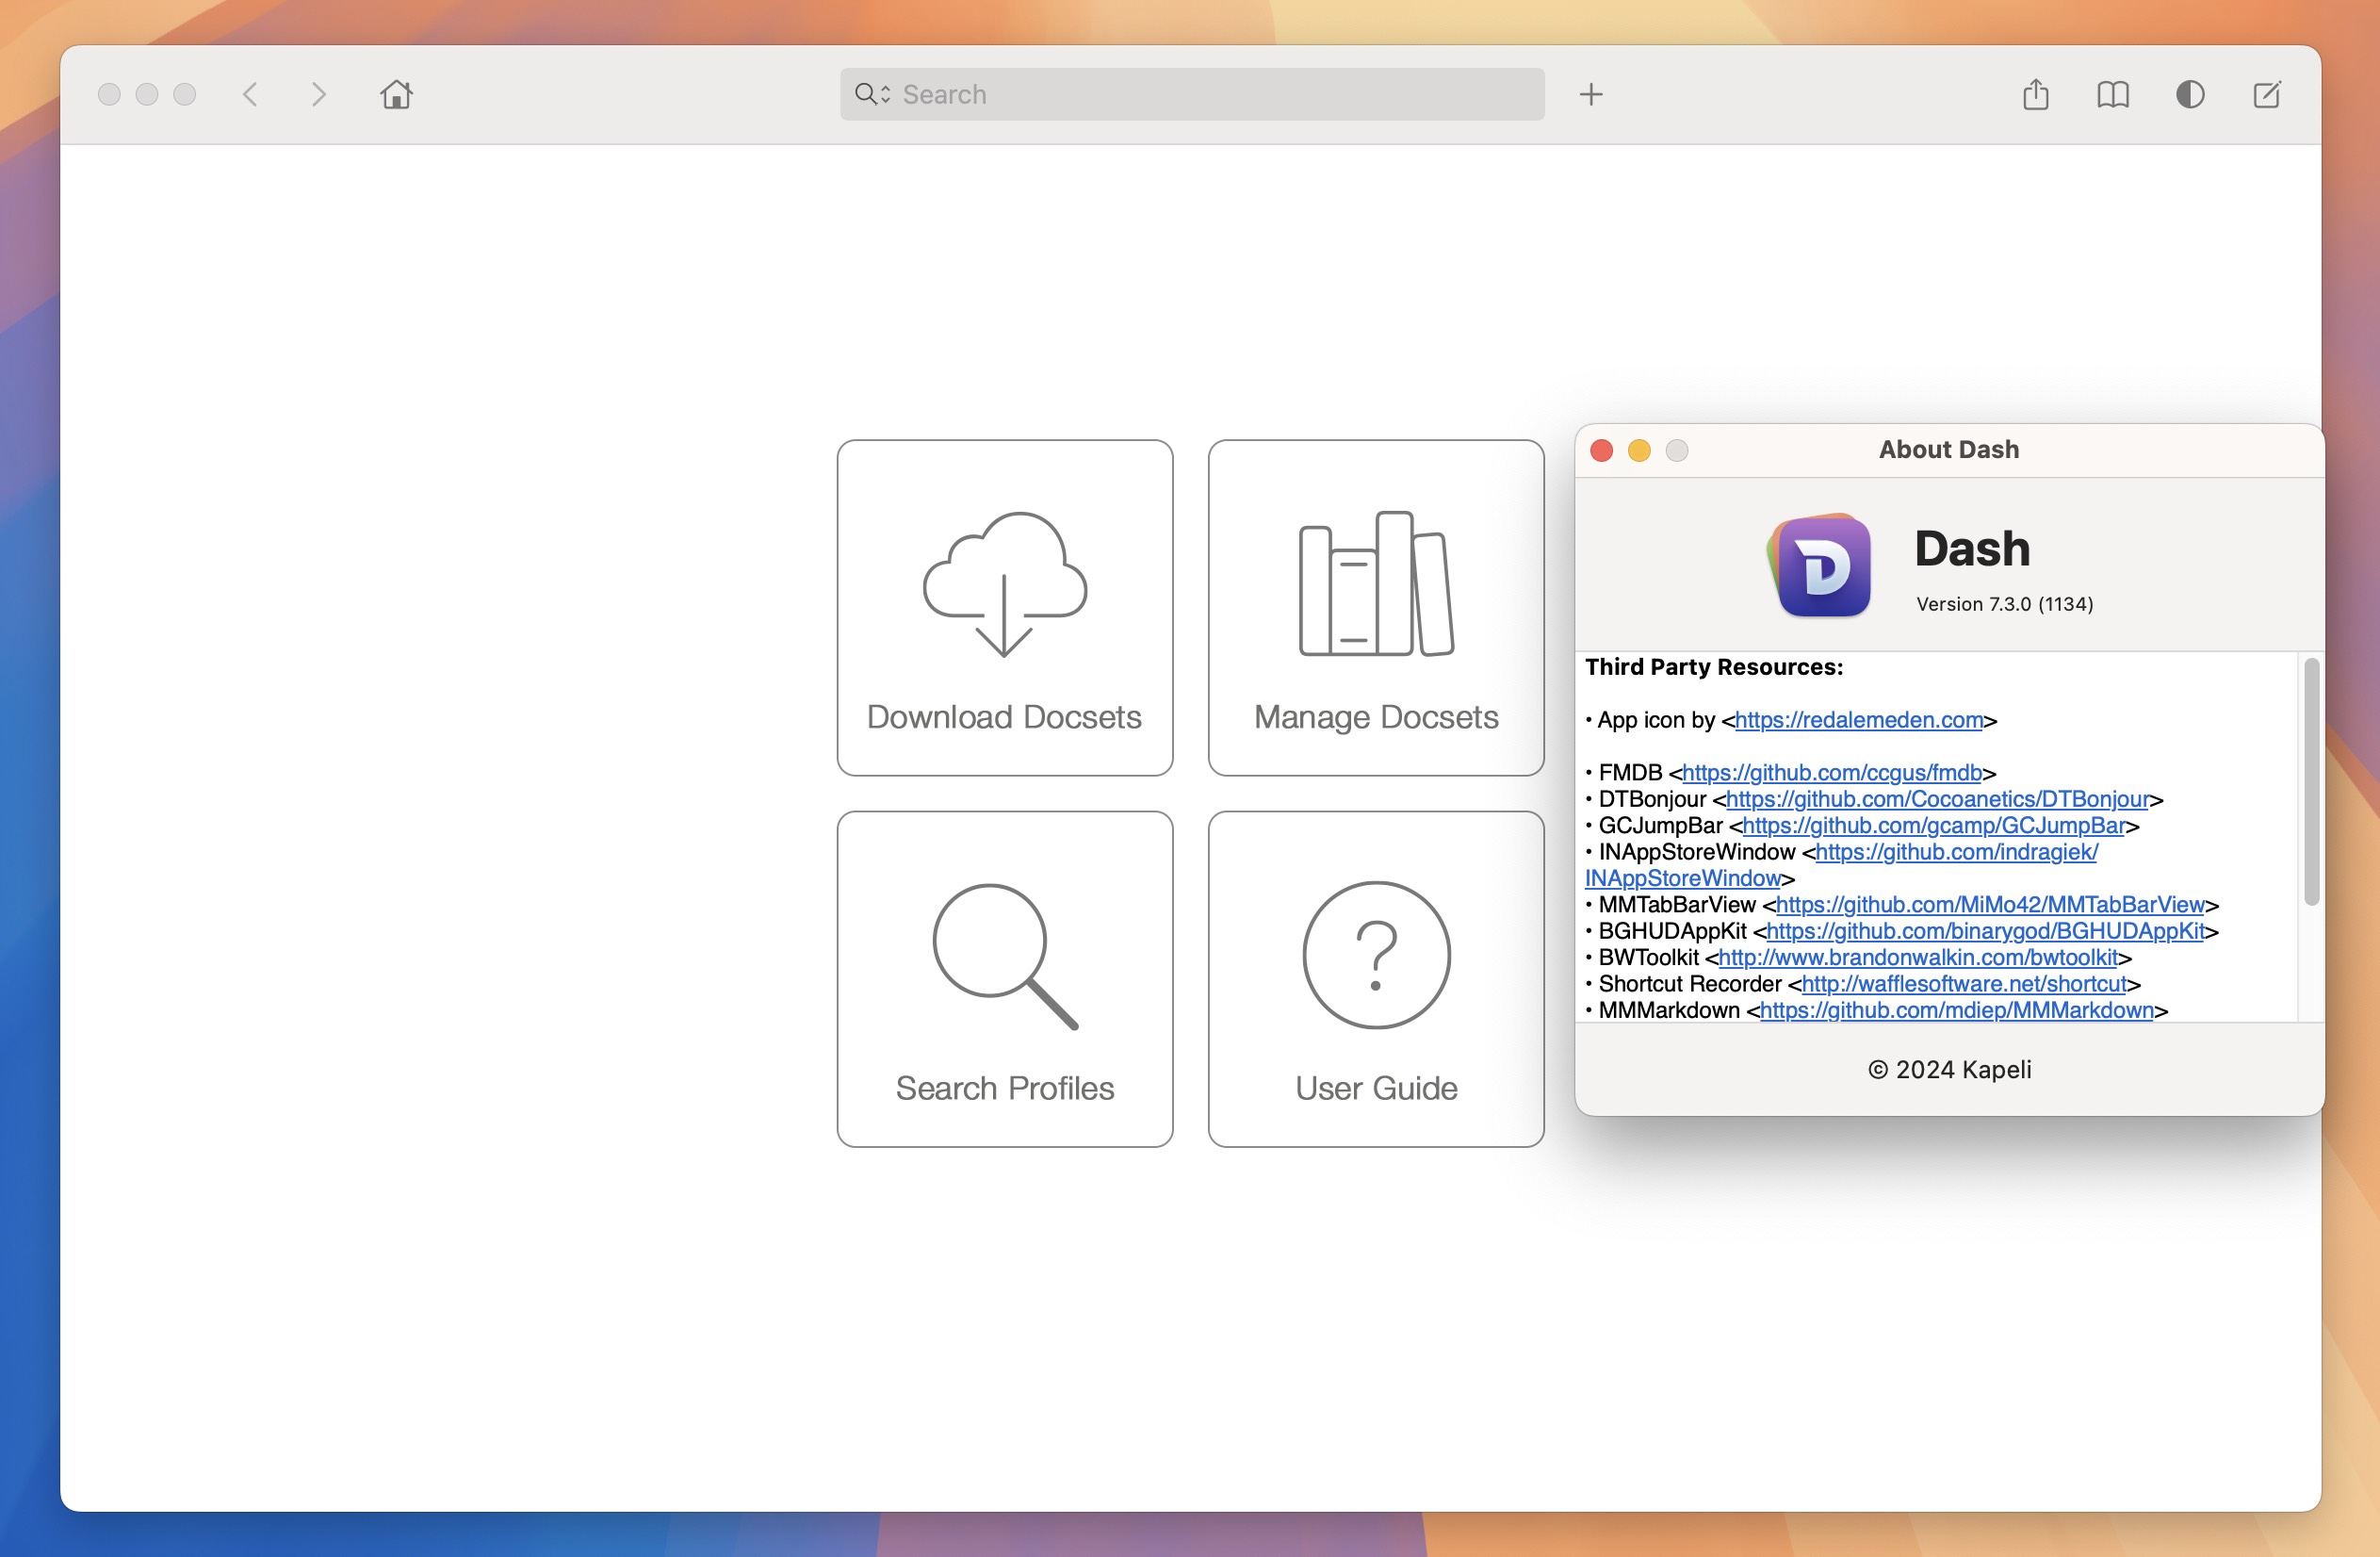Open a new tab with plus
The width and height of the screenshot is (2380, 1557).
pos(1591,94)
